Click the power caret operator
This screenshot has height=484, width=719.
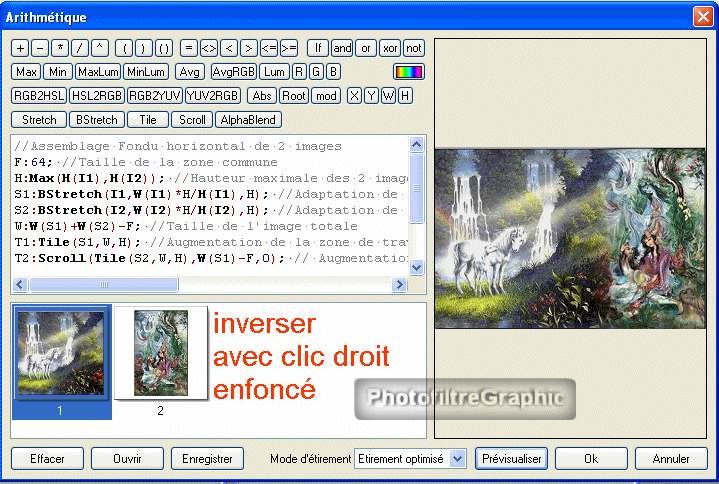(99, 48)
